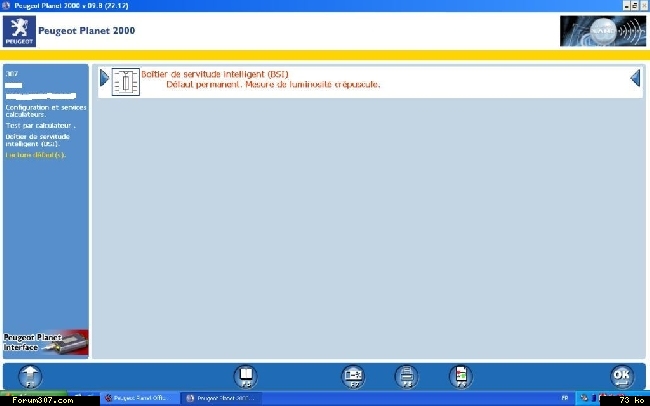This screenshot has width=650, height=406.
Task: Click the '307' vehicle entry in sidebar
Action: (x=12, y=74)
